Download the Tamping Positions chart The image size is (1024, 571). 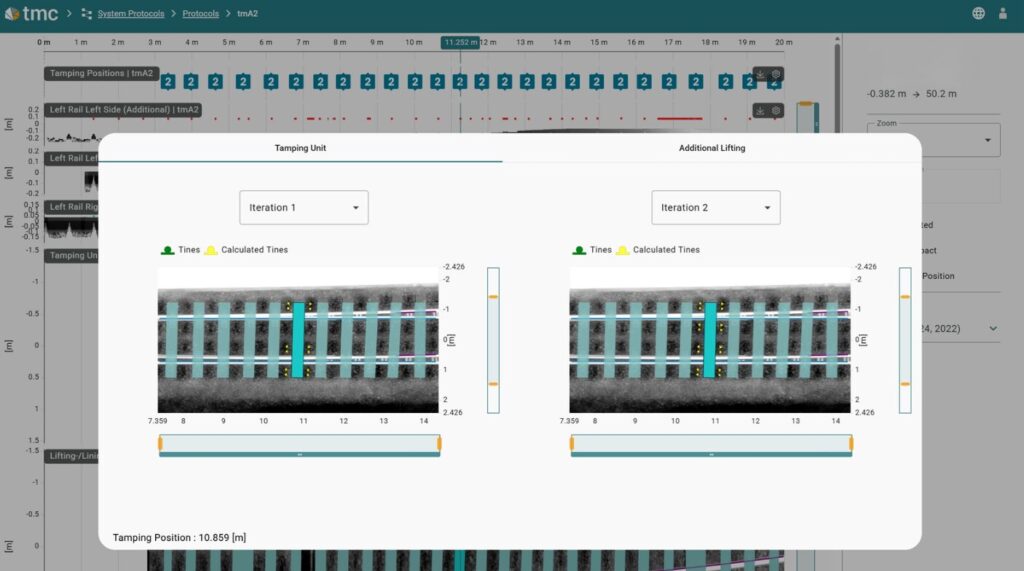click(x=760, y=74)
